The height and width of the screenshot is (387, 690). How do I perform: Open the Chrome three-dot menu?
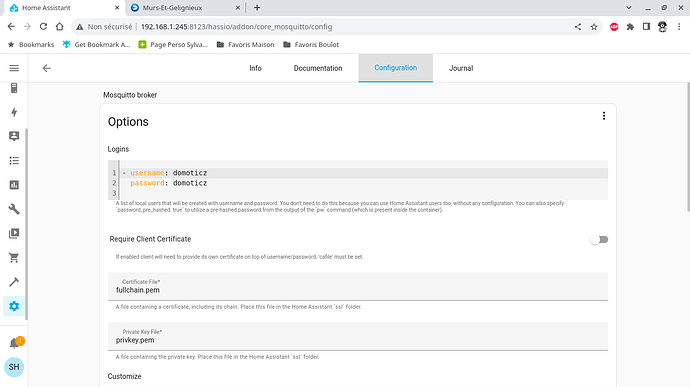click(x=679, y=27)
